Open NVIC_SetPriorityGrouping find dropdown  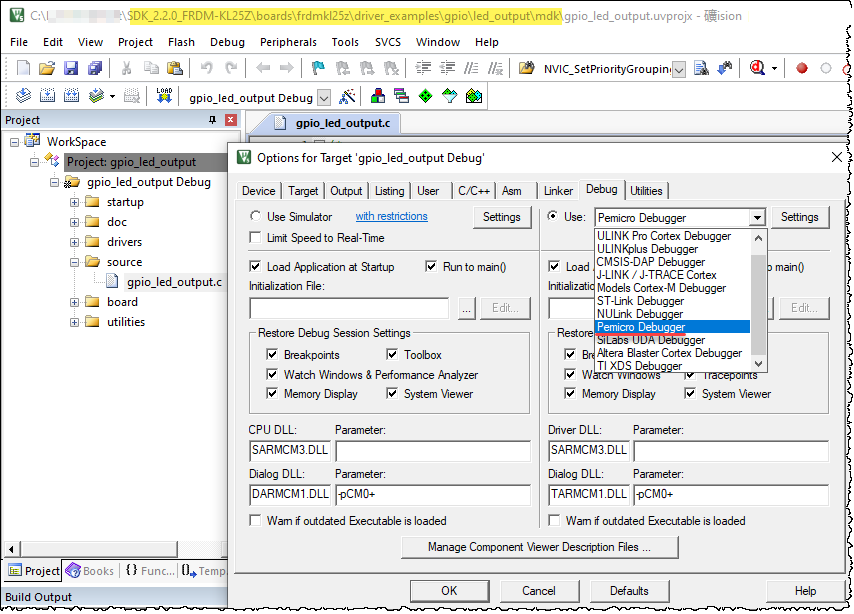(x=679, y=70)
